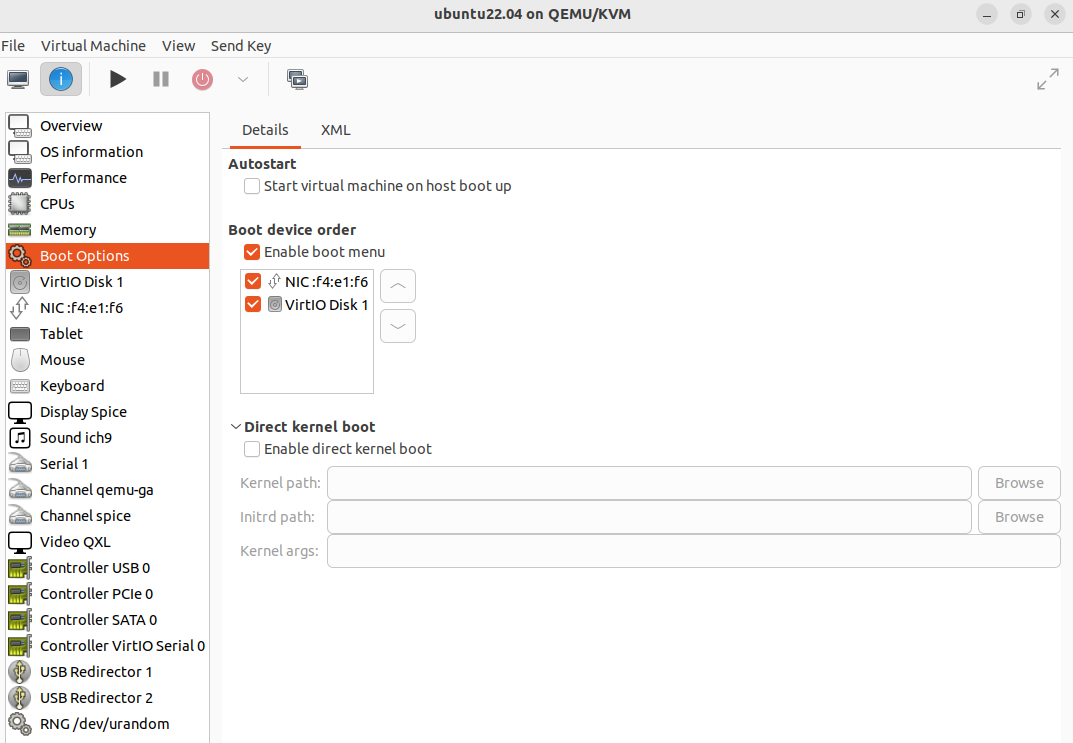Open the manage snapshots icon
The image size is (1073, 743).
click(x=297, y=79)
